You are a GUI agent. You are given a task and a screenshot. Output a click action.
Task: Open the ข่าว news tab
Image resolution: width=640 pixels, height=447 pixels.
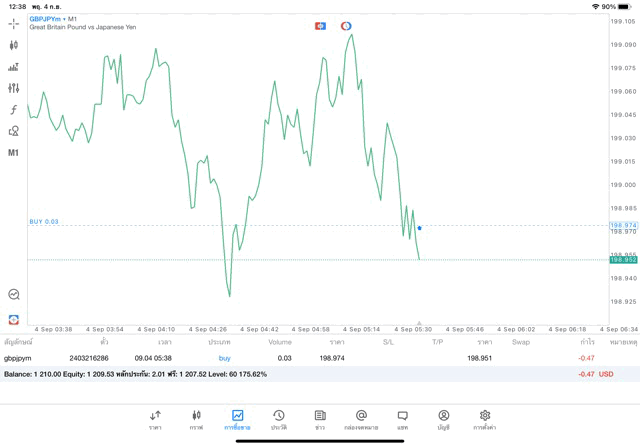(320, 419)
